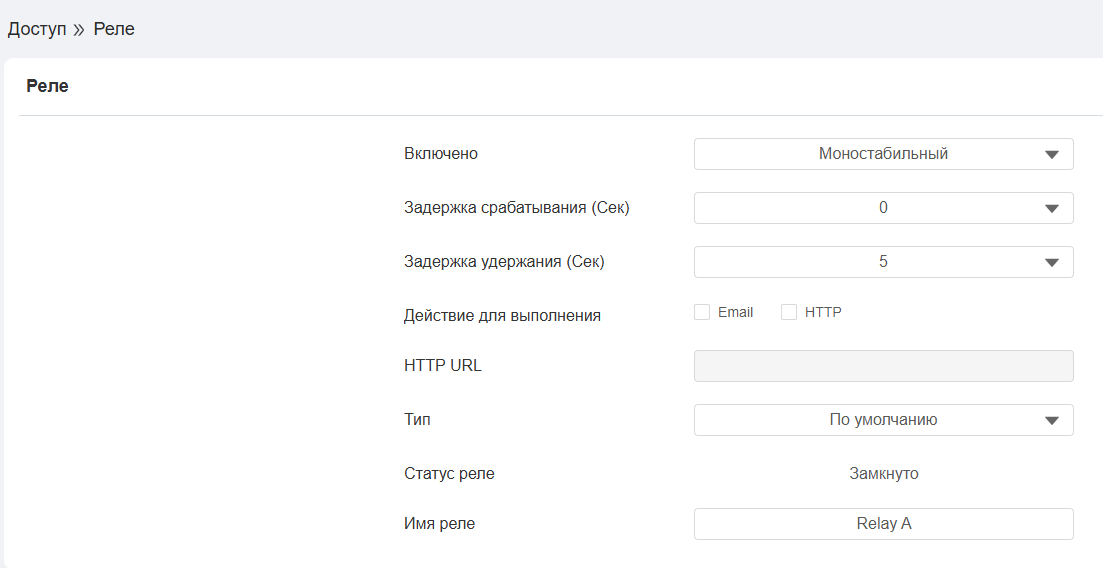Go to Доступ in the breadcrumb
1103x568 pixels.
click(37, 29)
